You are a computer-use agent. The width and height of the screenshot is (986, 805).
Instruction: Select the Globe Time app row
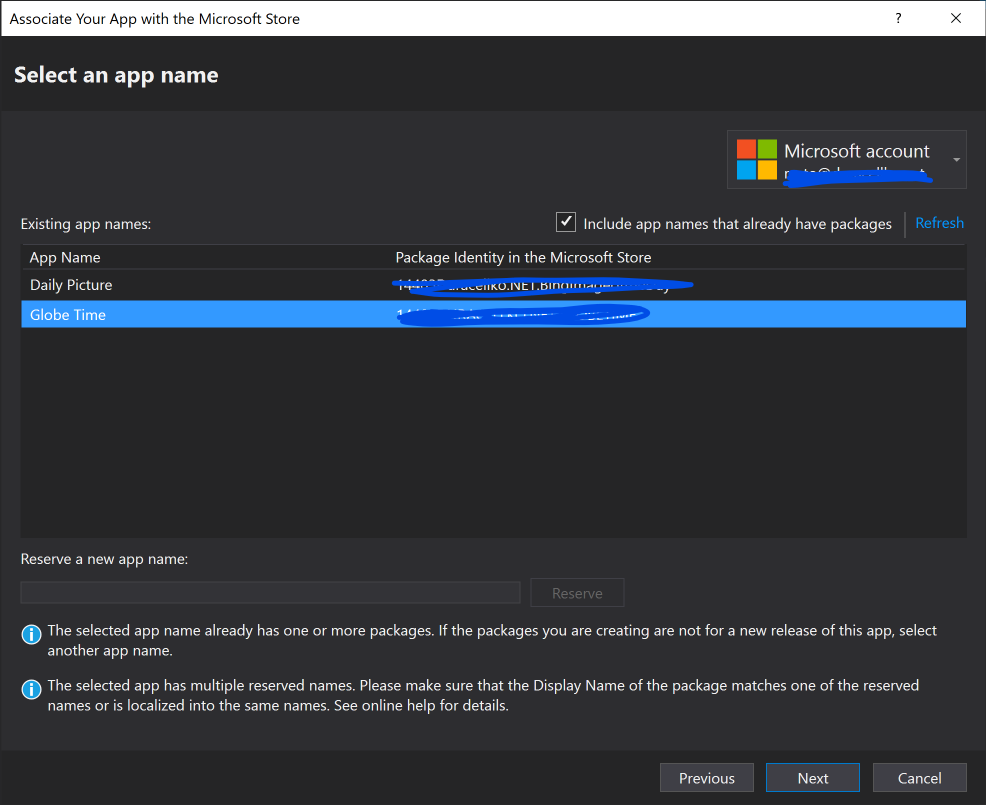coord(494,314)
